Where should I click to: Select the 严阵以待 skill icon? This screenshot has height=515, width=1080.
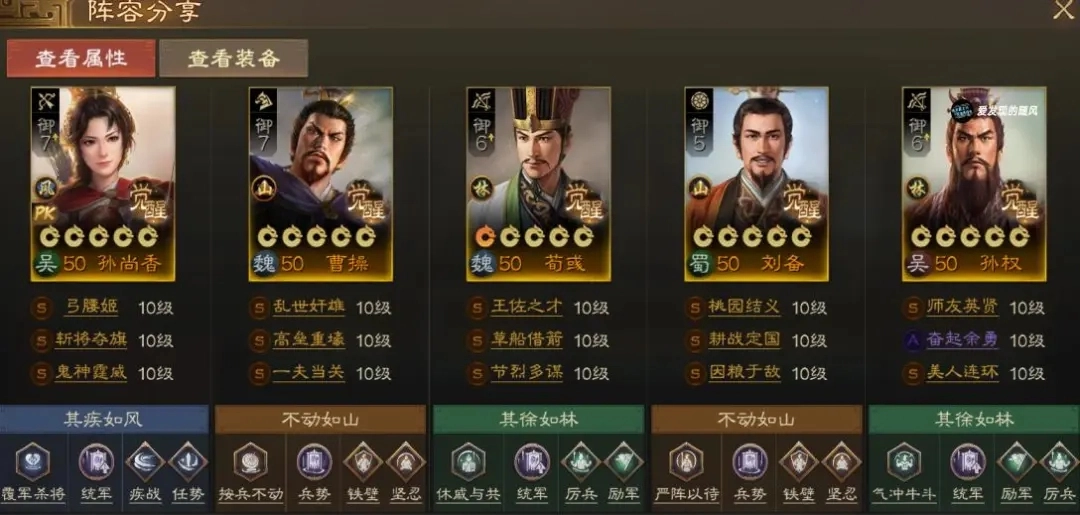pyautogui.click(x=687, y=461)
